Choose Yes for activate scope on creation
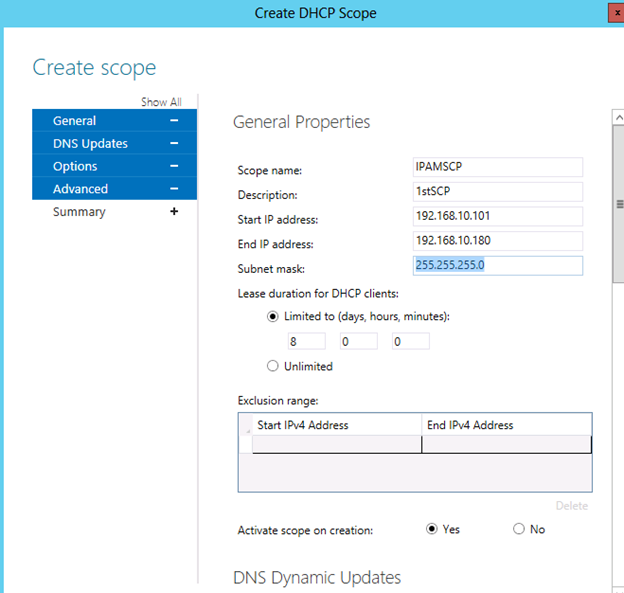 pos(431,529)
